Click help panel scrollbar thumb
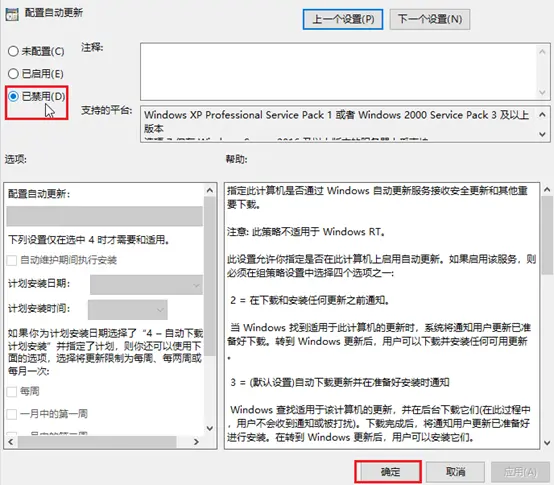 coord(547,236)
